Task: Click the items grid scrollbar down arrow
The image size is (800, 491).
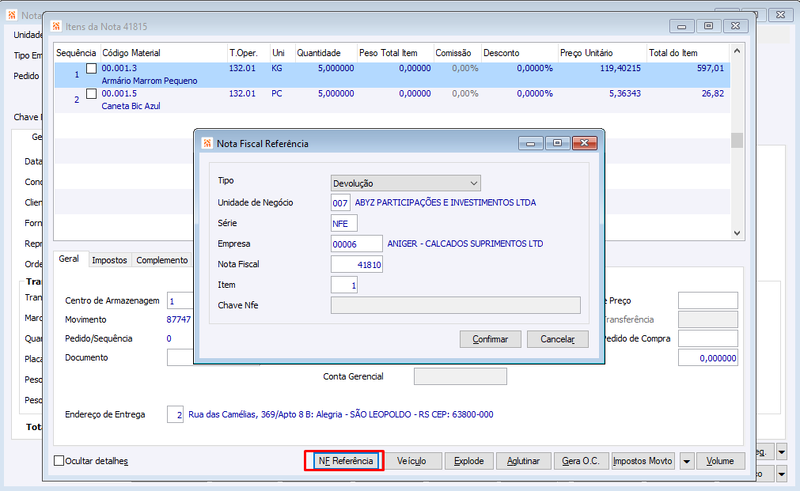Action: (x=737, y=233)
